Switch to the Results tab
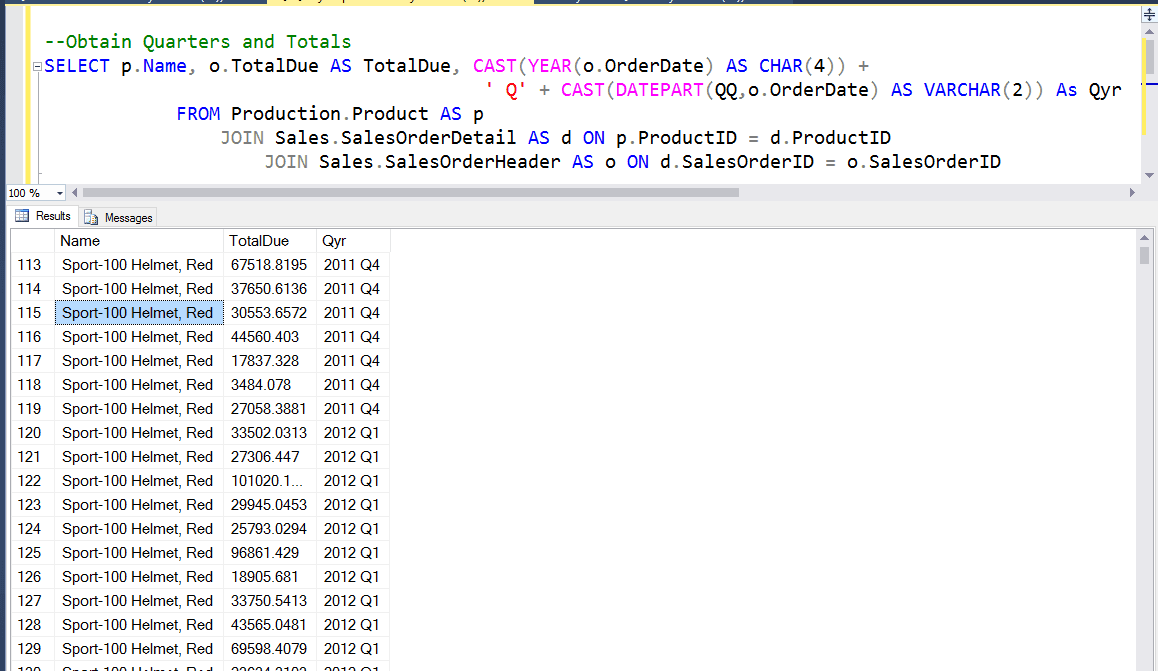The image size is (1158, 671). tap(43, 216)
